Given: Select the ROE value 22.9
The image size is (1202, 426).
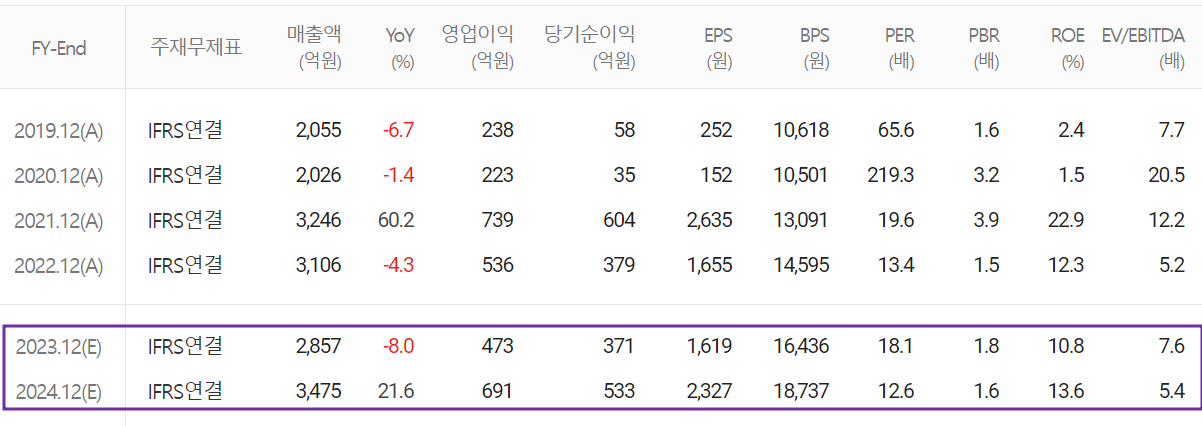Looking at the screenshot, I should point(1067,220).
